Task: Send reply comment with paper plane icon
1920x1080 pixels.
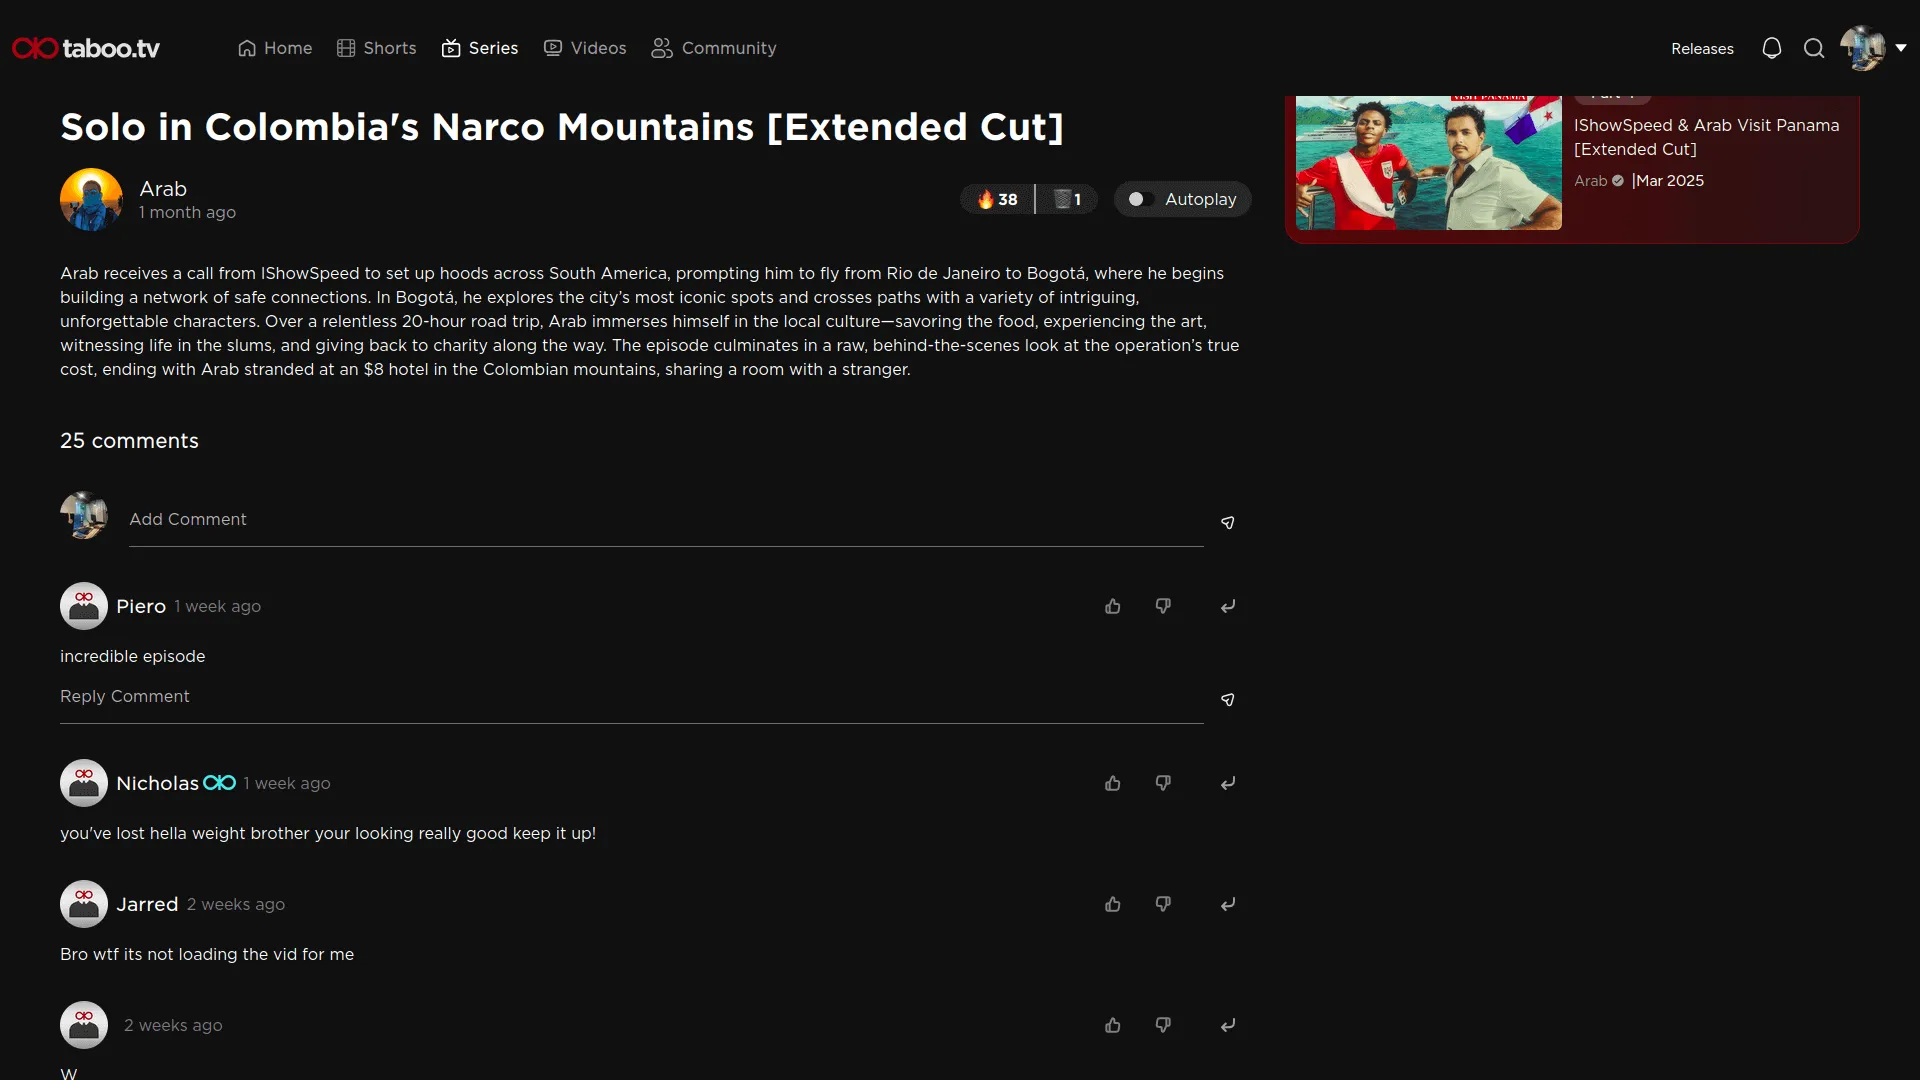Action: point(1227,700)
